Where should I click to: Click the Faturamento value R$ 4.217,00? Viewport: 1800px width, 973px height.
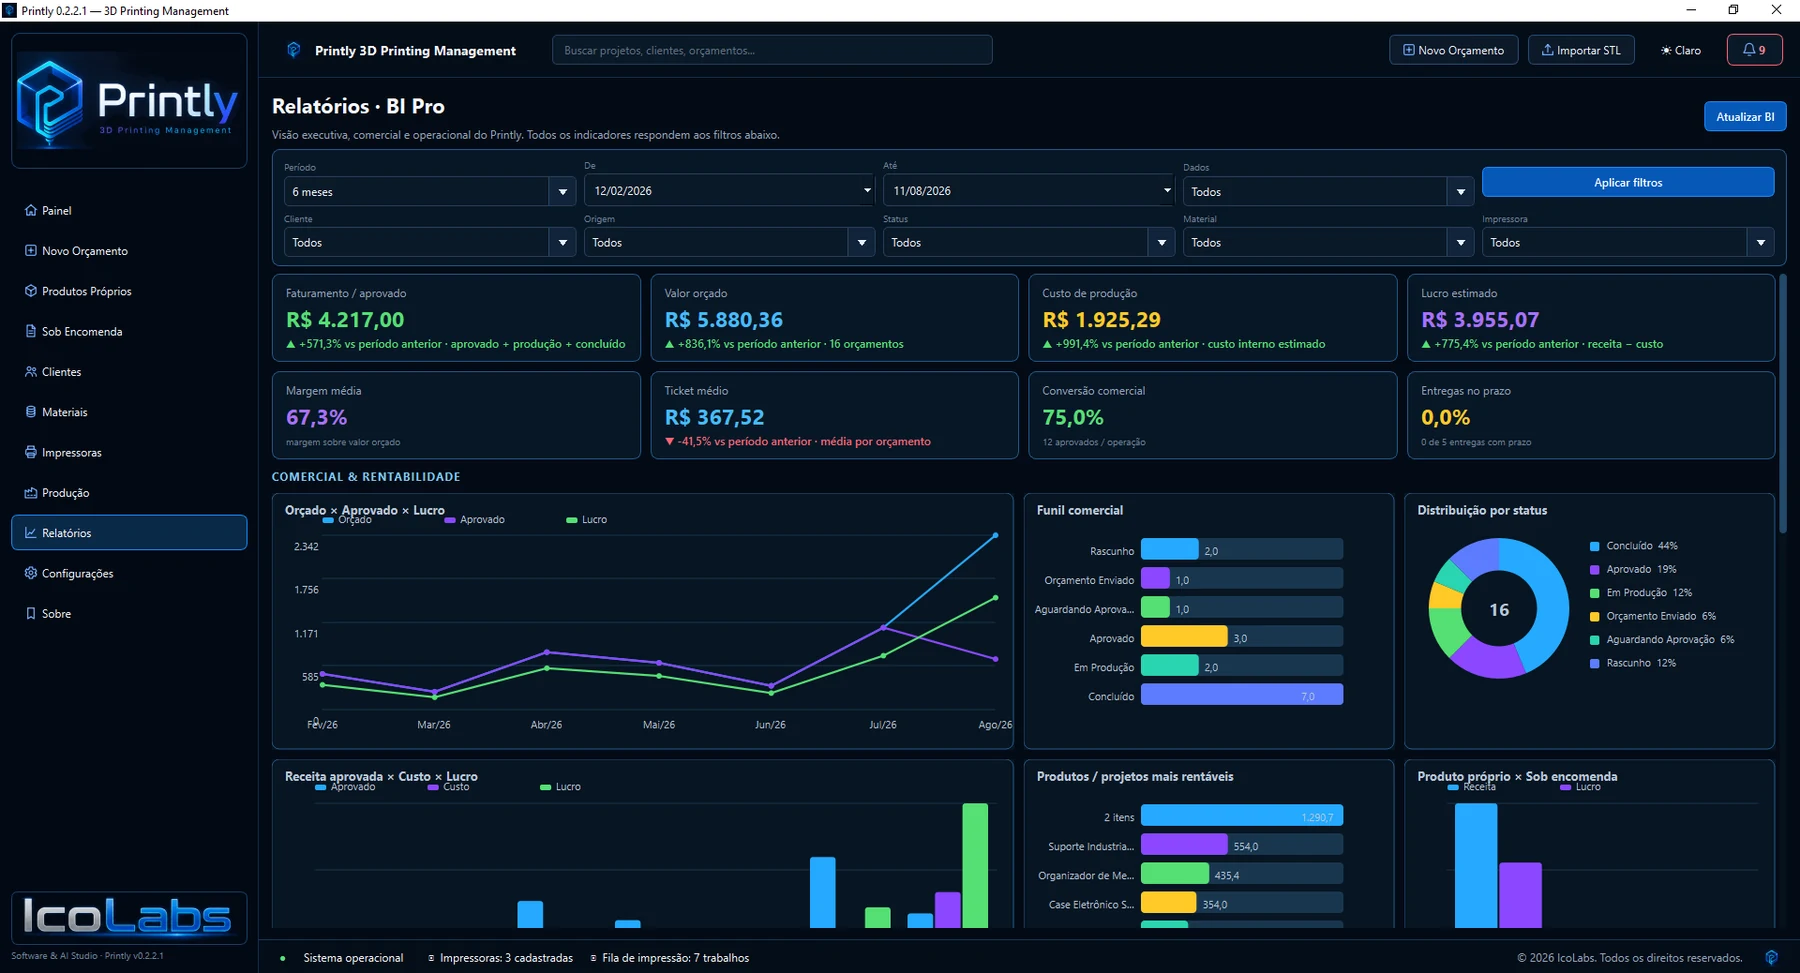tap(345, 320)
